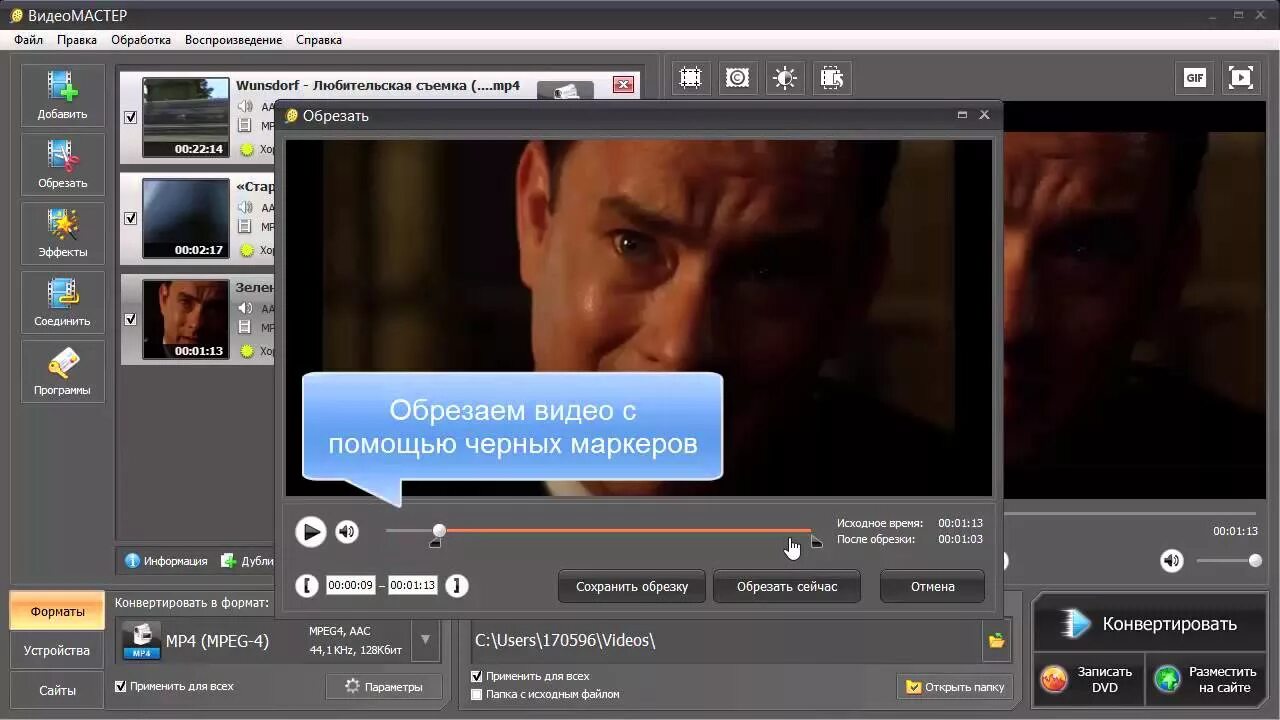
Task: Open the Эффекты tool
Action: coord(62,234)
